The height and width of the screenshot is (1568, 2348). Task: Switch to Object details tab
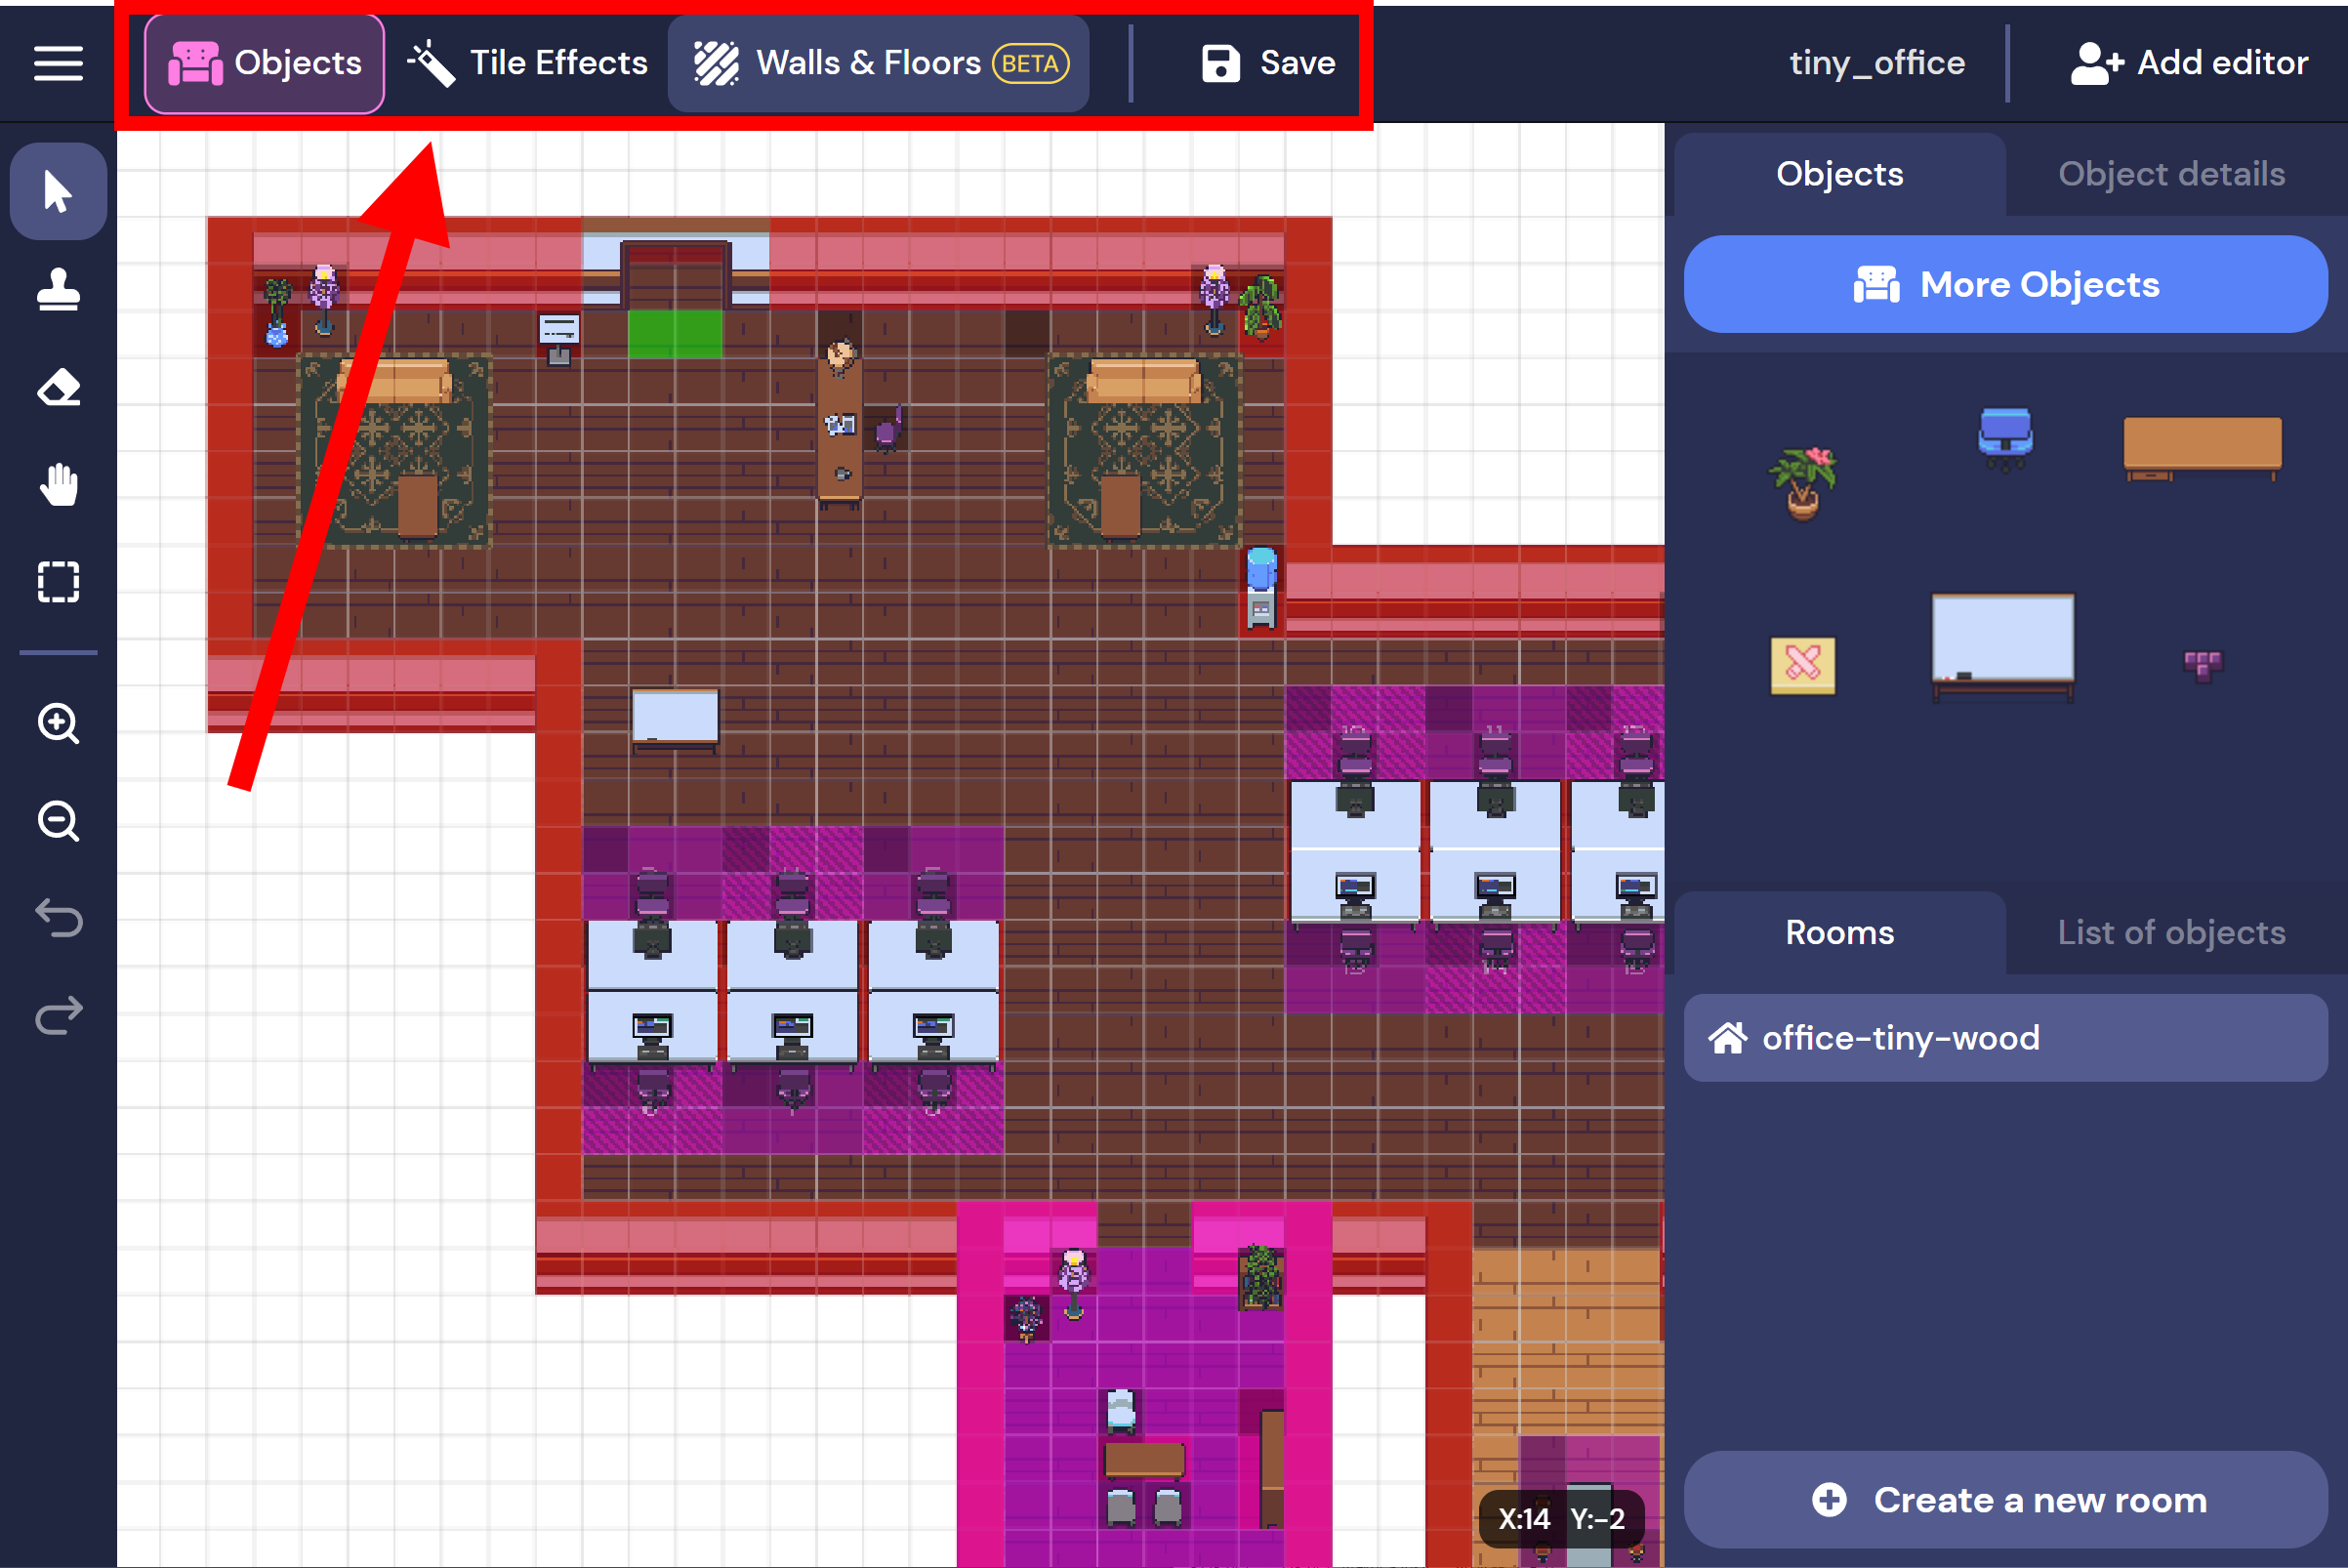pyautogui.click(x=2170, y=174)
